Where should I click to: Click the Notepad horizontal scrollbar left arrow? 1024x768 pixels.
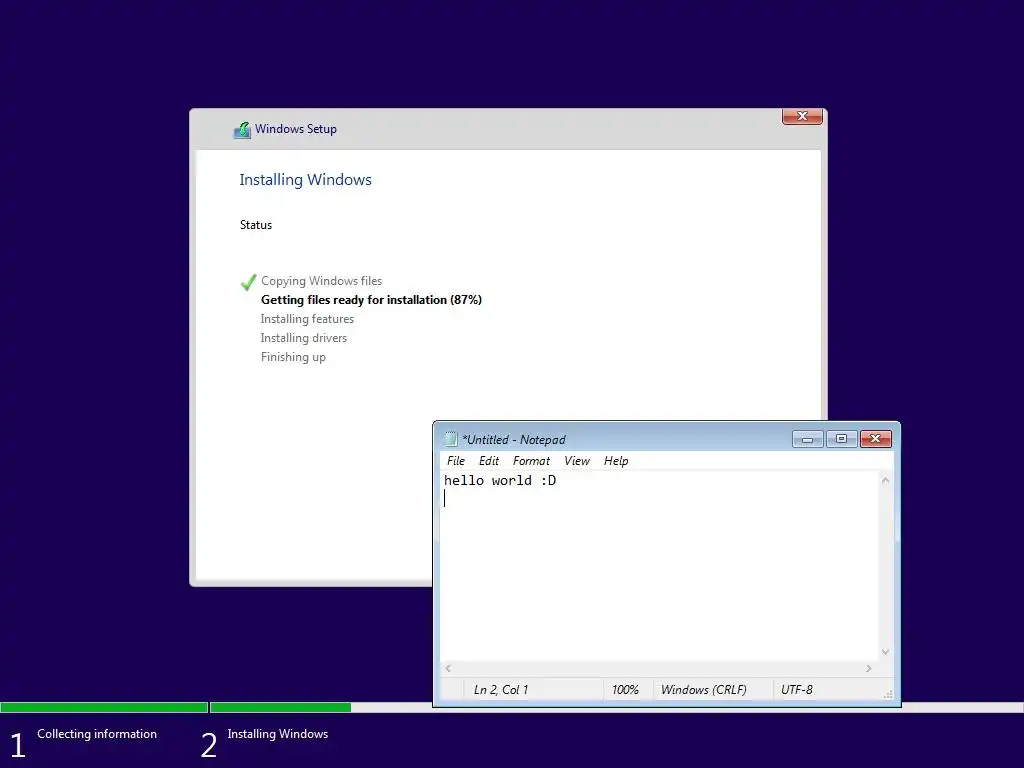point(448,668)
